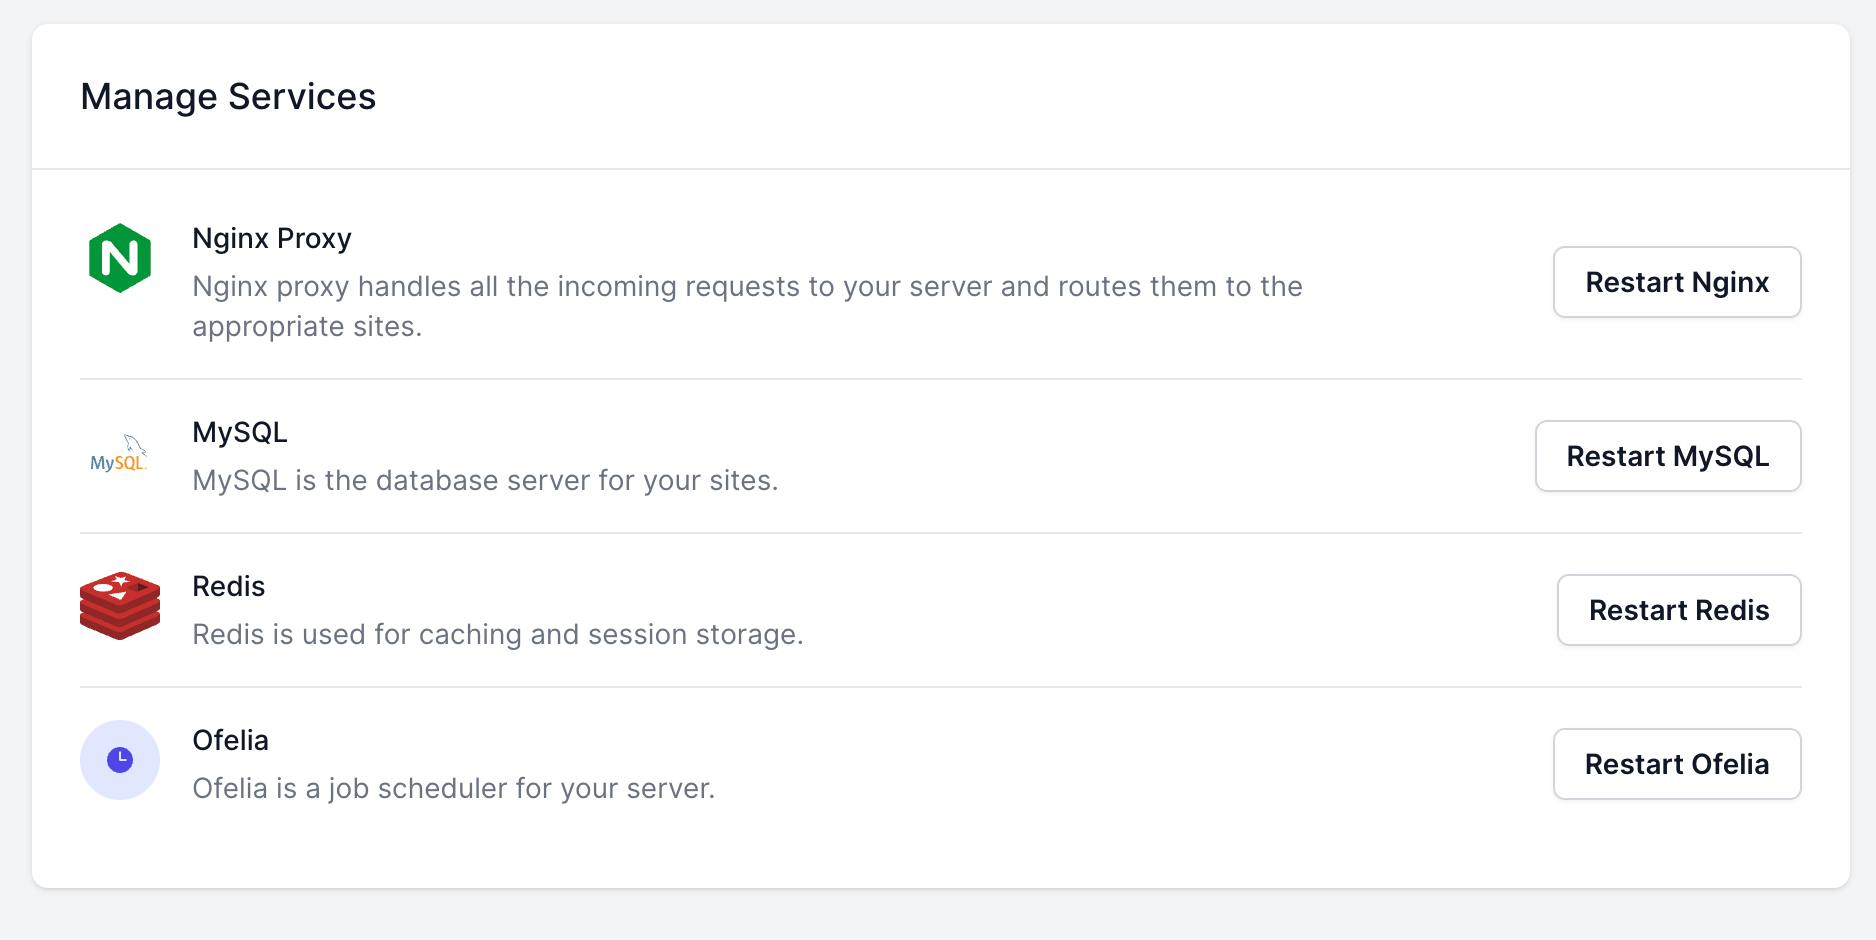Click 'MySQL is the database server' description

(x=485, y=480)
